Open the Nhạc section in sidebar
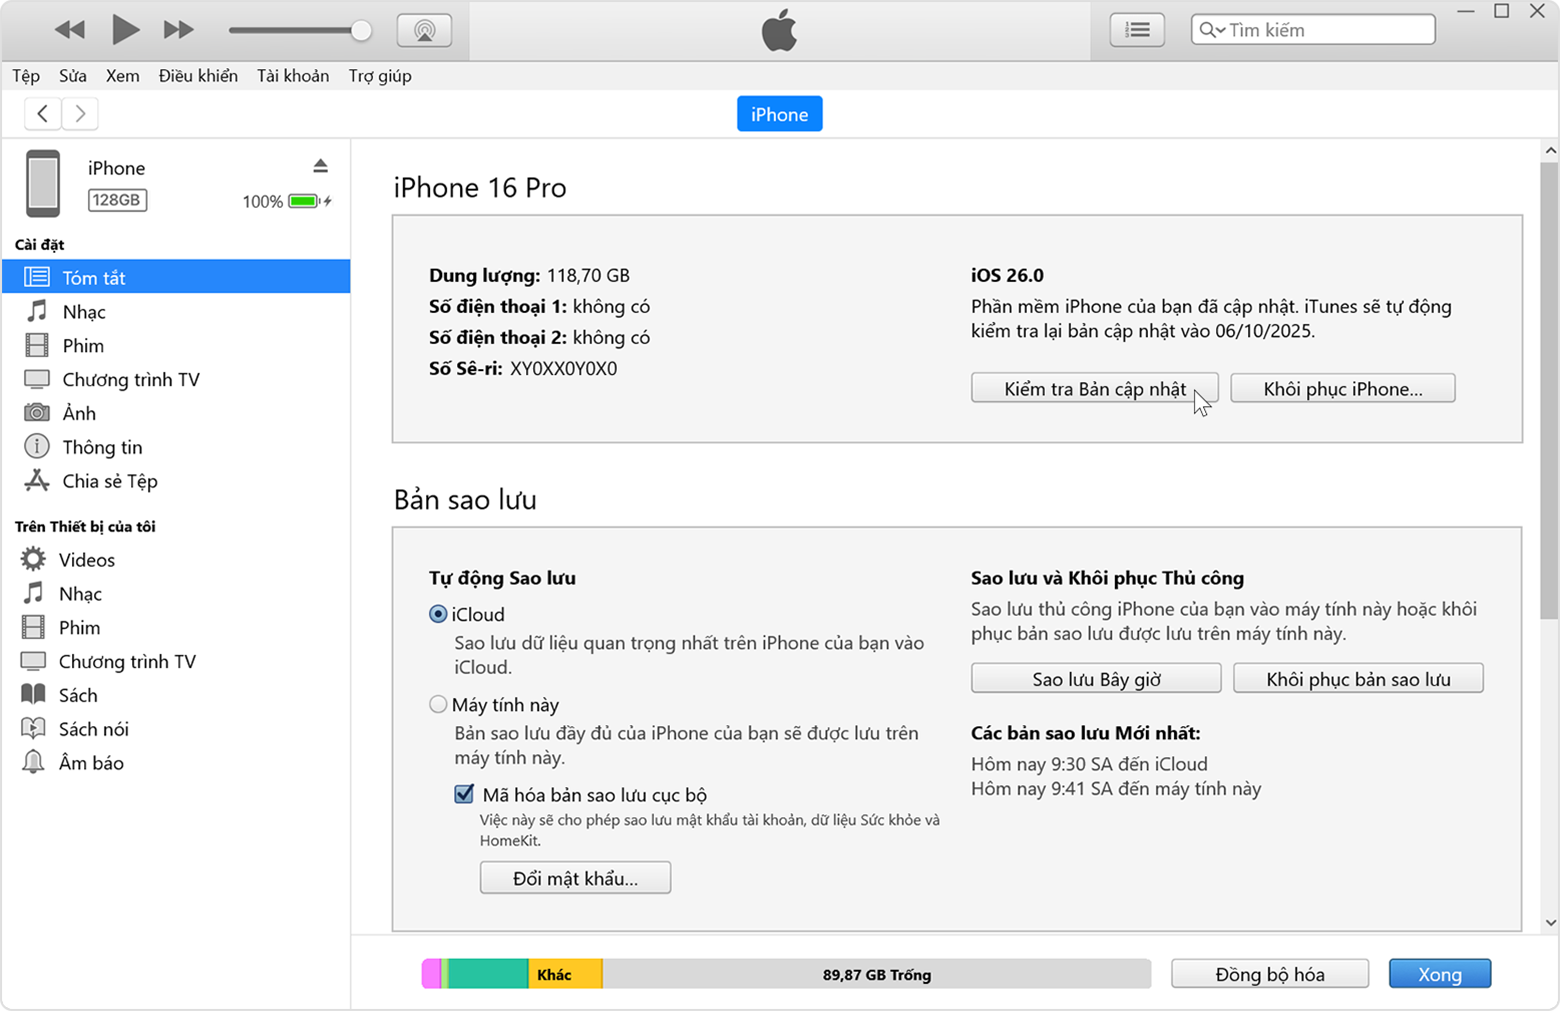The image size is (1560, 1012). coord(83,311)
